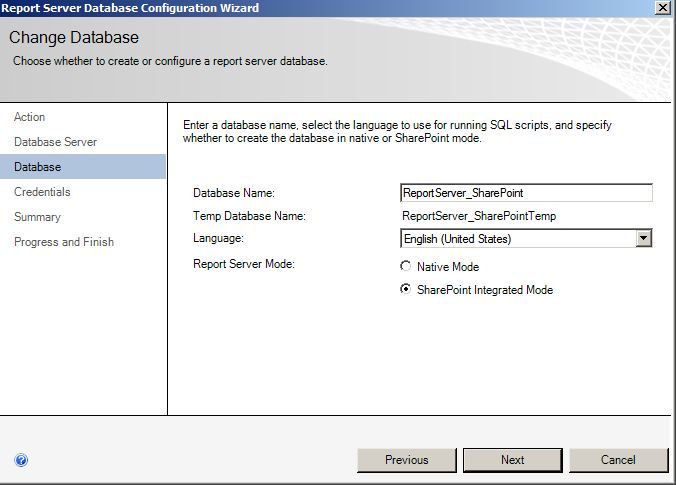Click the Database Name input field
The height and width of the screenshot is (485, 676).
coord(526,193)
